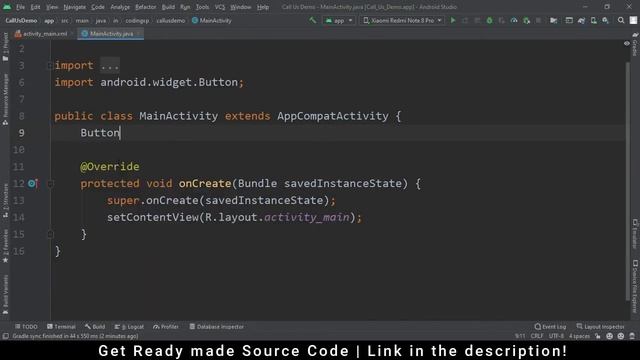
Task: Open the View menu
Action: tap(52, 7)
